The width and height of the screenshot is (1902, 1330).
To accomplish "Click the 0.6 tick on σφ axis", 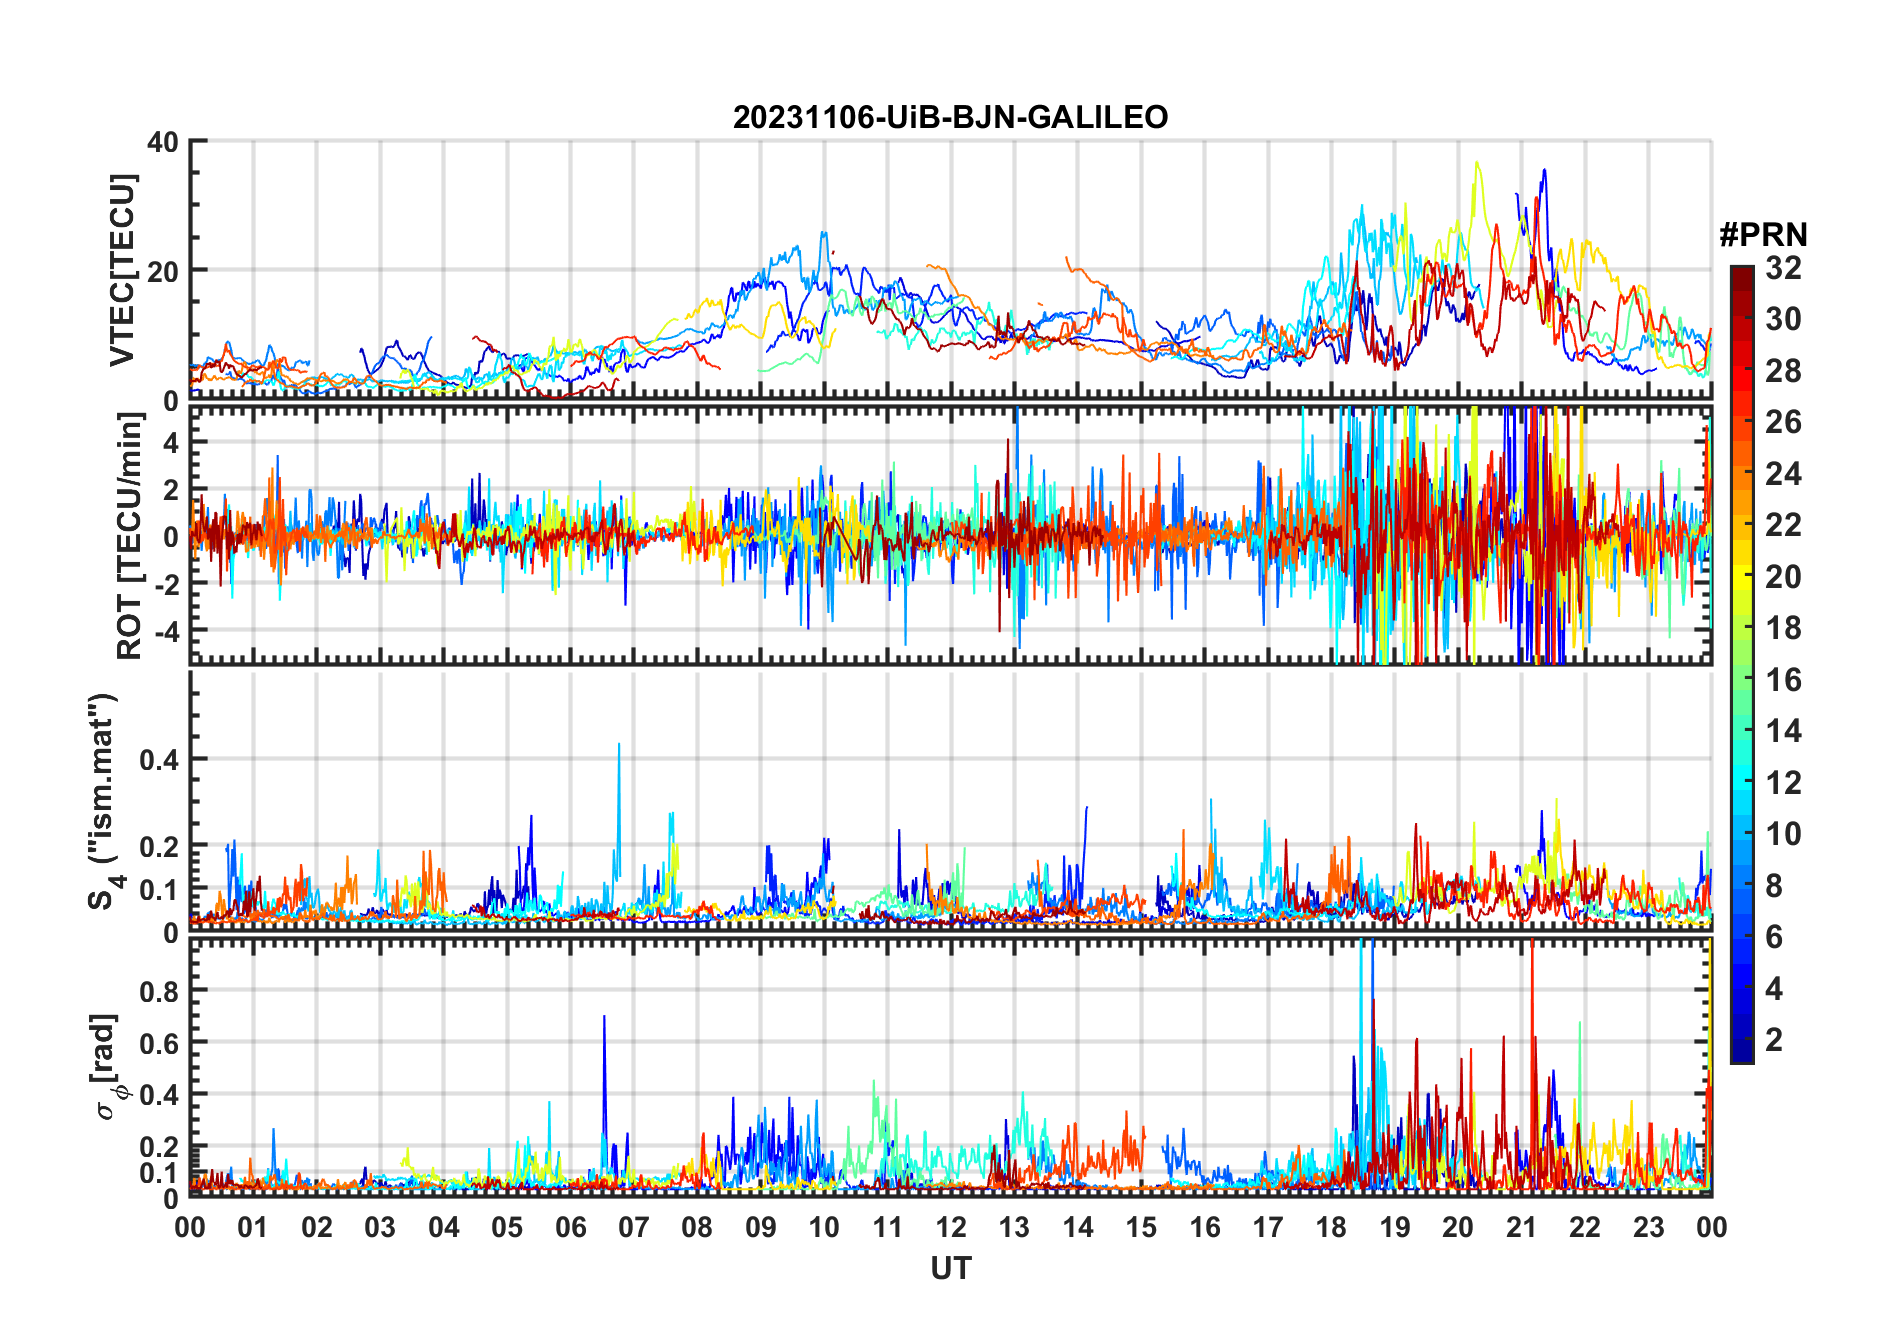I will tap(159, 1043).
